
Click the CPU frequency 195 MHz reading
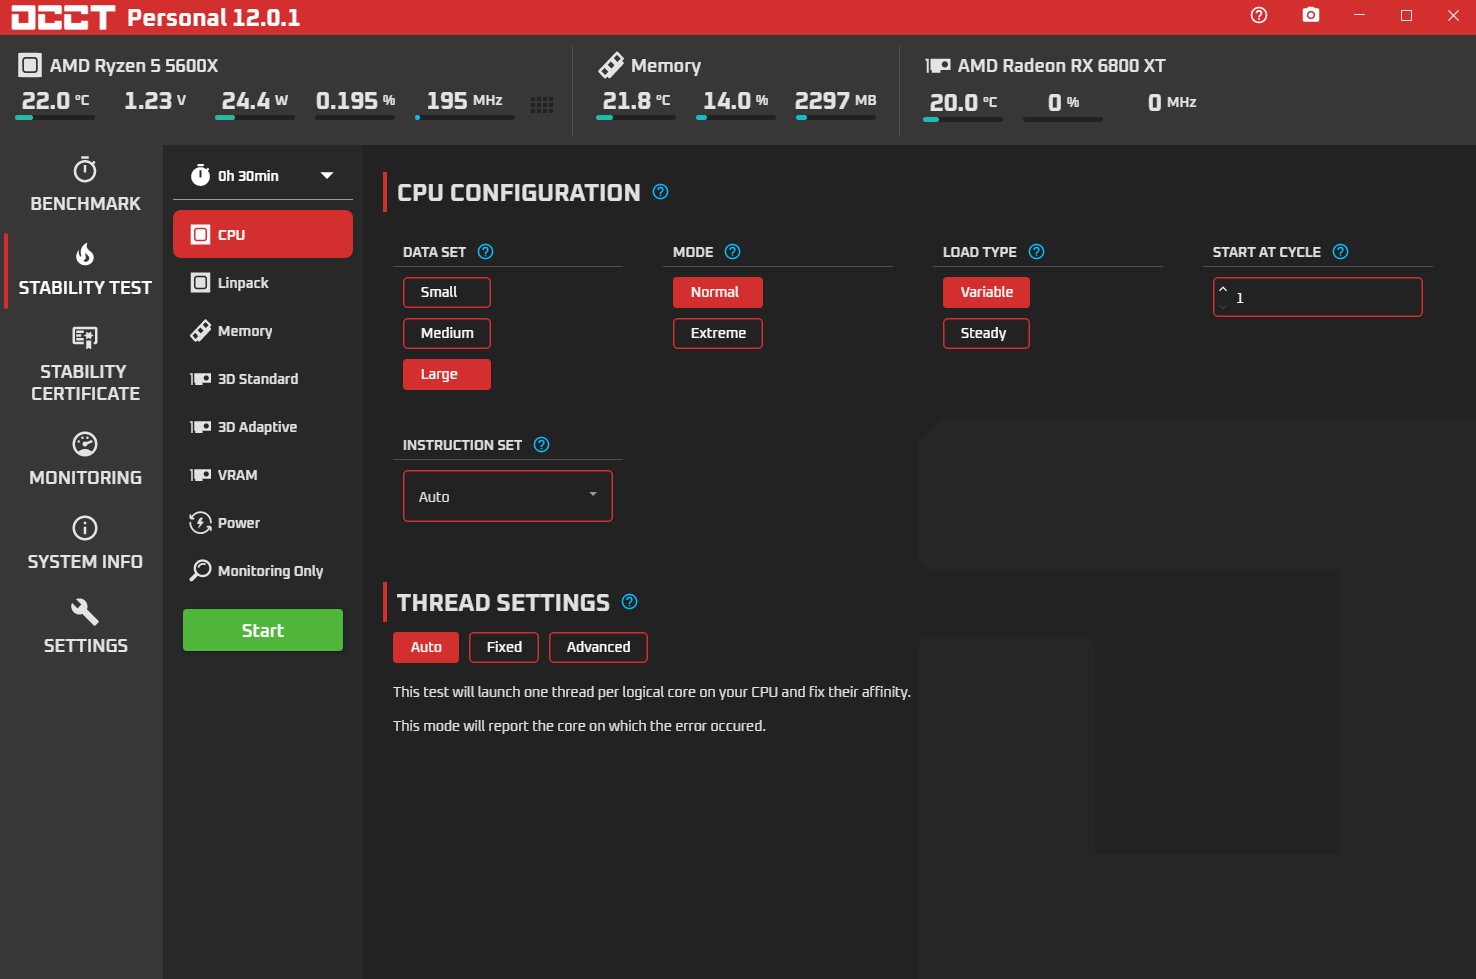coord(464,101)
